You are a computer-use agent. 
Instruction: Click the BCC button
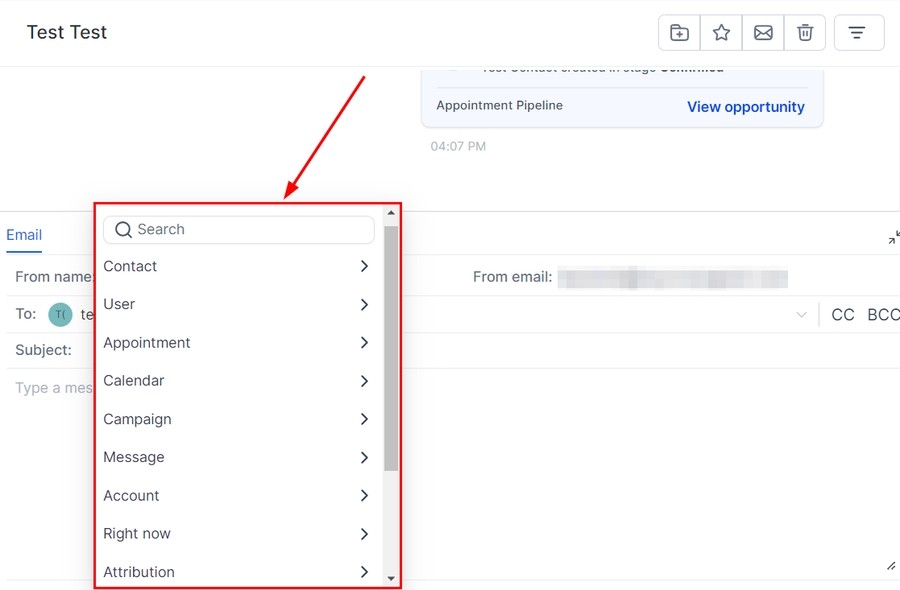(883, 315)
